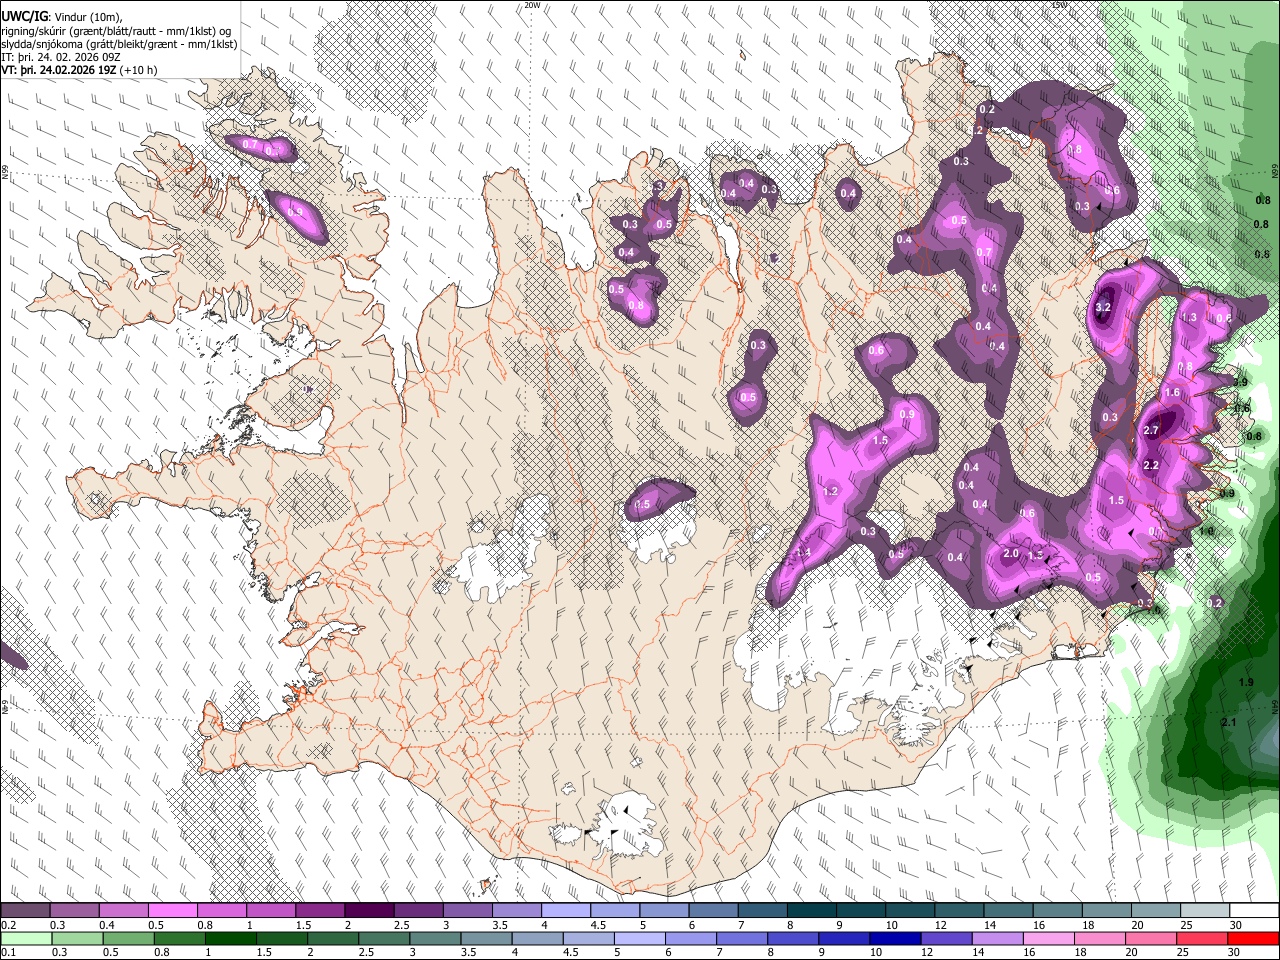Click the '1.6' snowfall value on the map
Image resolution: width=1280 pixels, height=960 pixels.
tap(1172, 393)
